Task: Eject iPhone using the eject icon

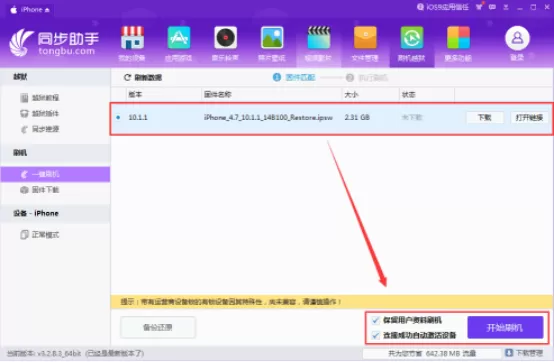Action: [x=47, y=10]
